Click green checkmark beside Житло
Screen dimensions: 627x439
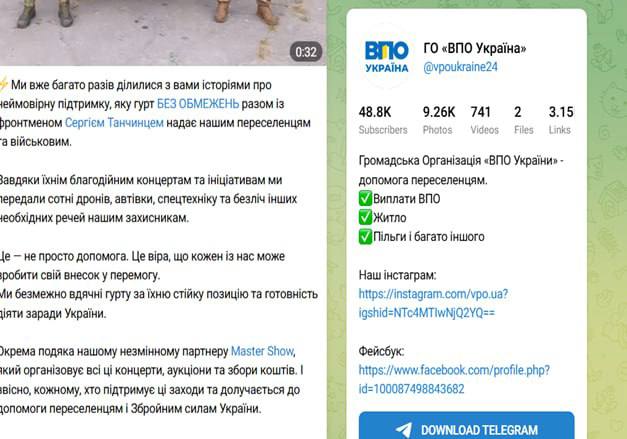tap(365, 218)
